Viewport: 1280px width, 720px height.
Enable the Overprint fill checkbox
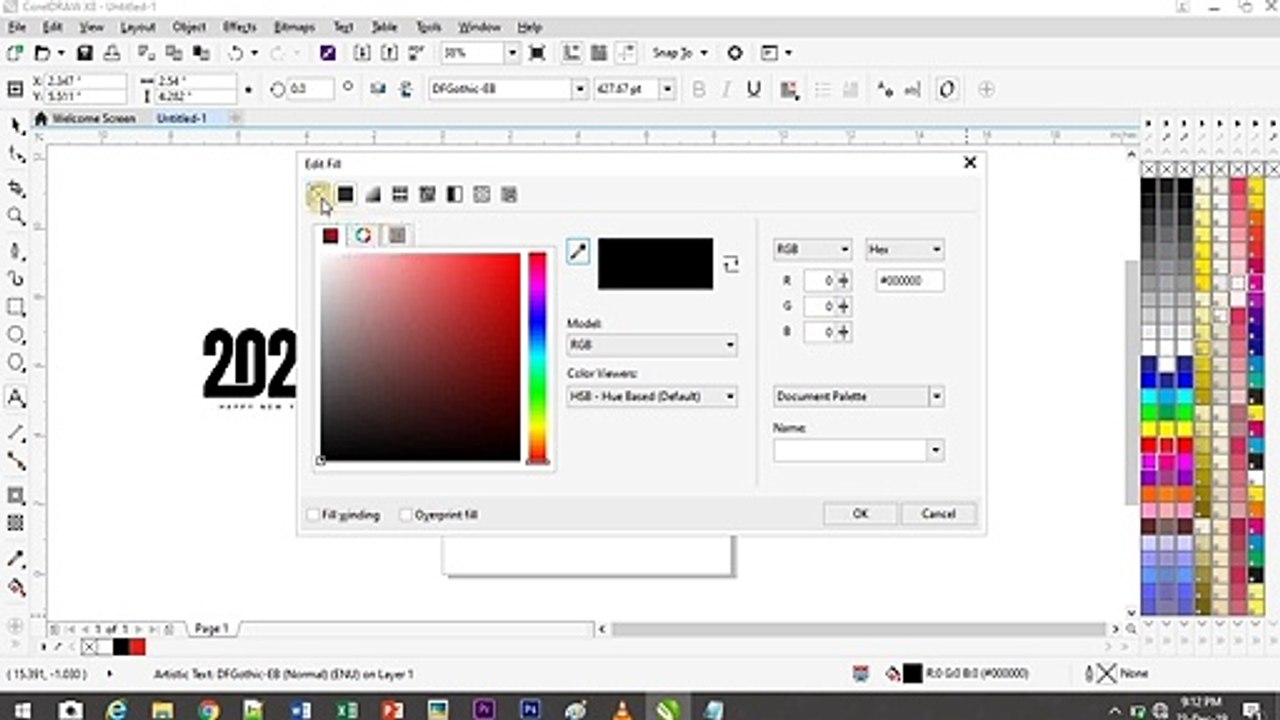pyautogui.click(x=405, y=515)
